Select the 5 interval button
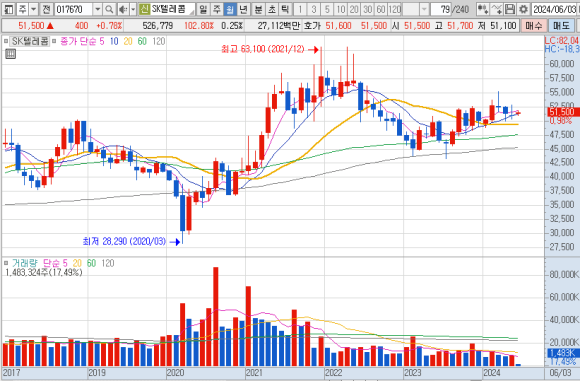 [x=327, y=9]
